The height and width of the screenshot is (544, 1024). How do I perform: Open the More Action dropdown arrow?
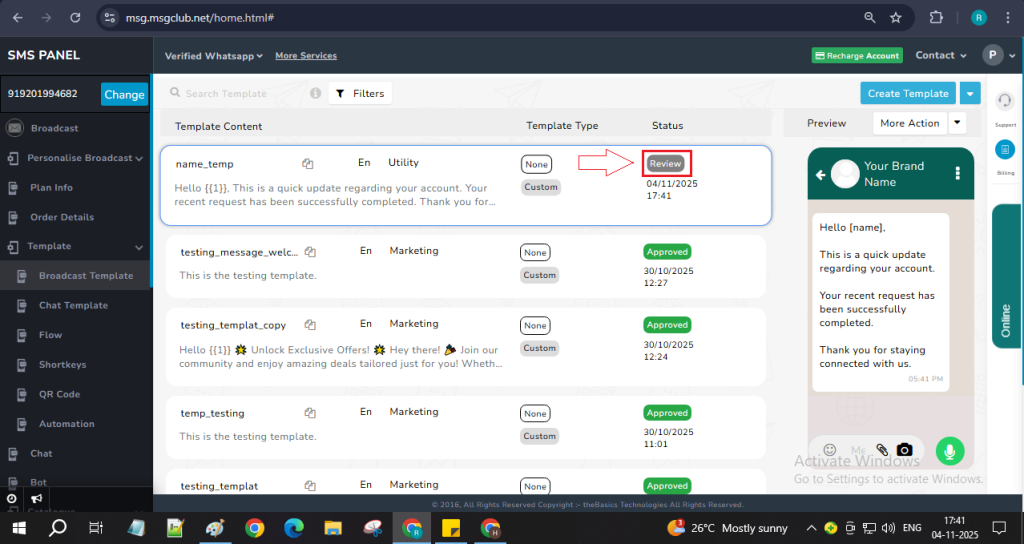point(957,123)
